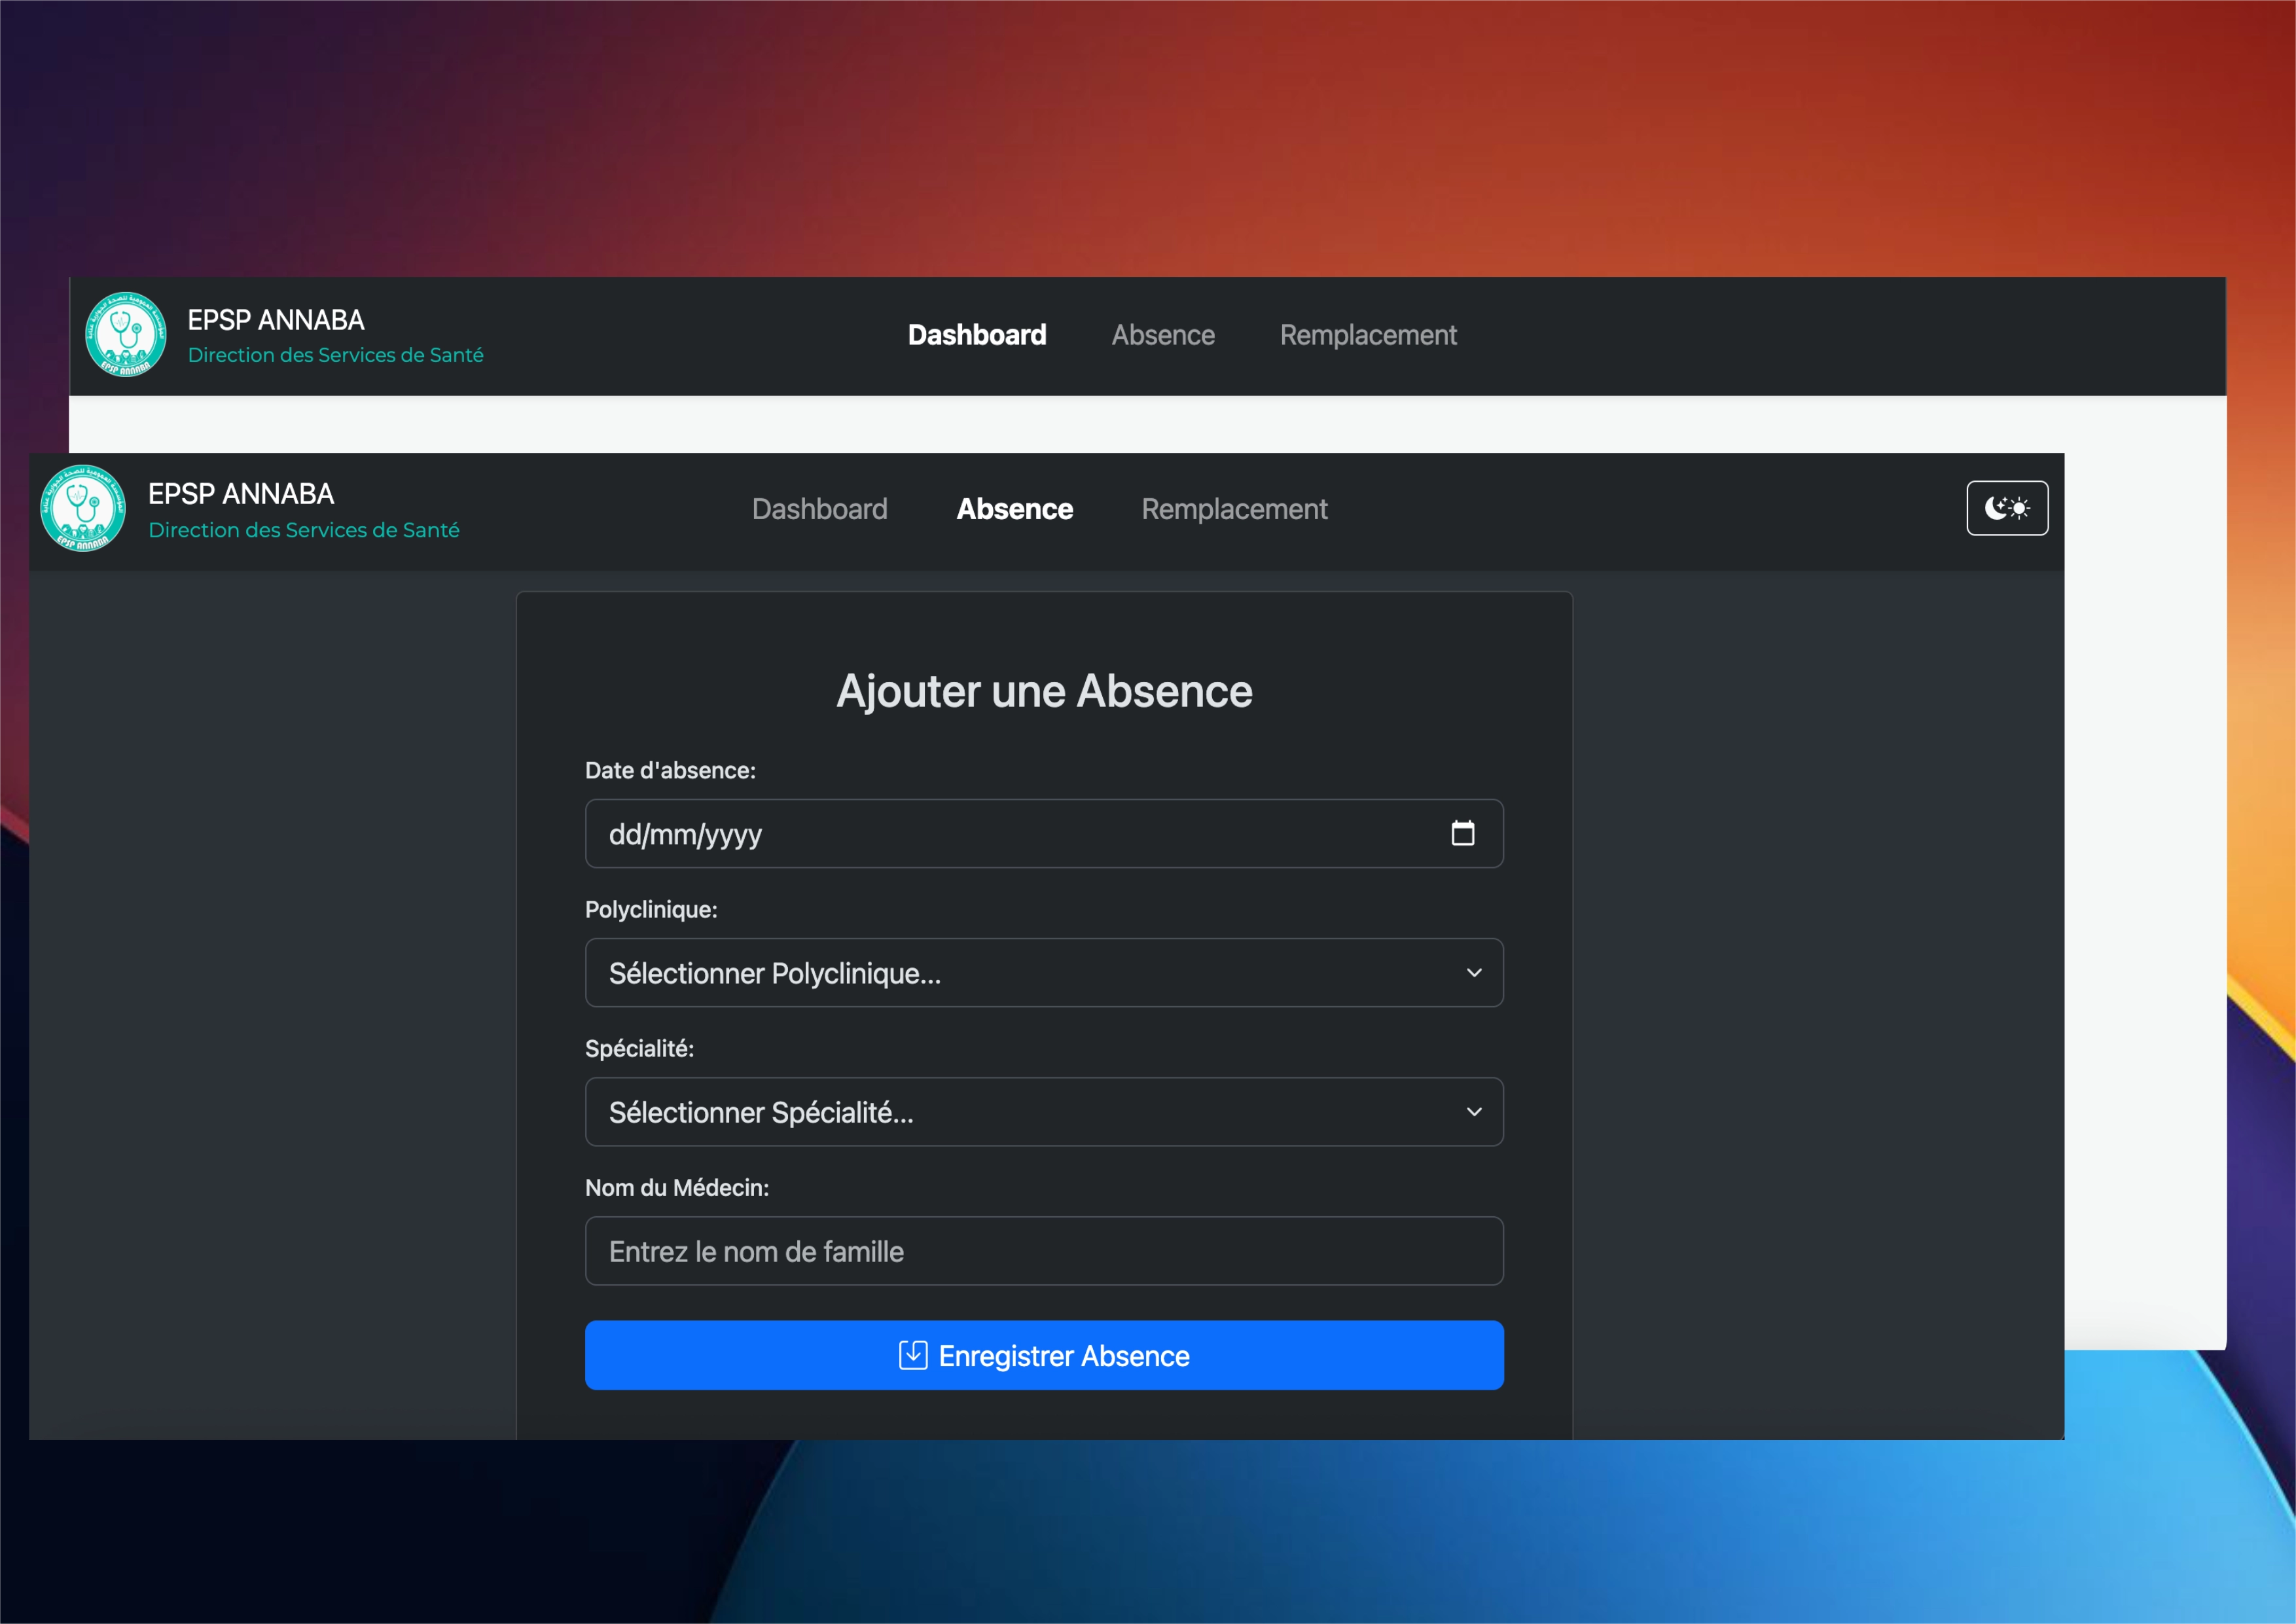2296x1624 pixels.
Task: Open Absence link in back window navbar
Action: [1163, 335]
